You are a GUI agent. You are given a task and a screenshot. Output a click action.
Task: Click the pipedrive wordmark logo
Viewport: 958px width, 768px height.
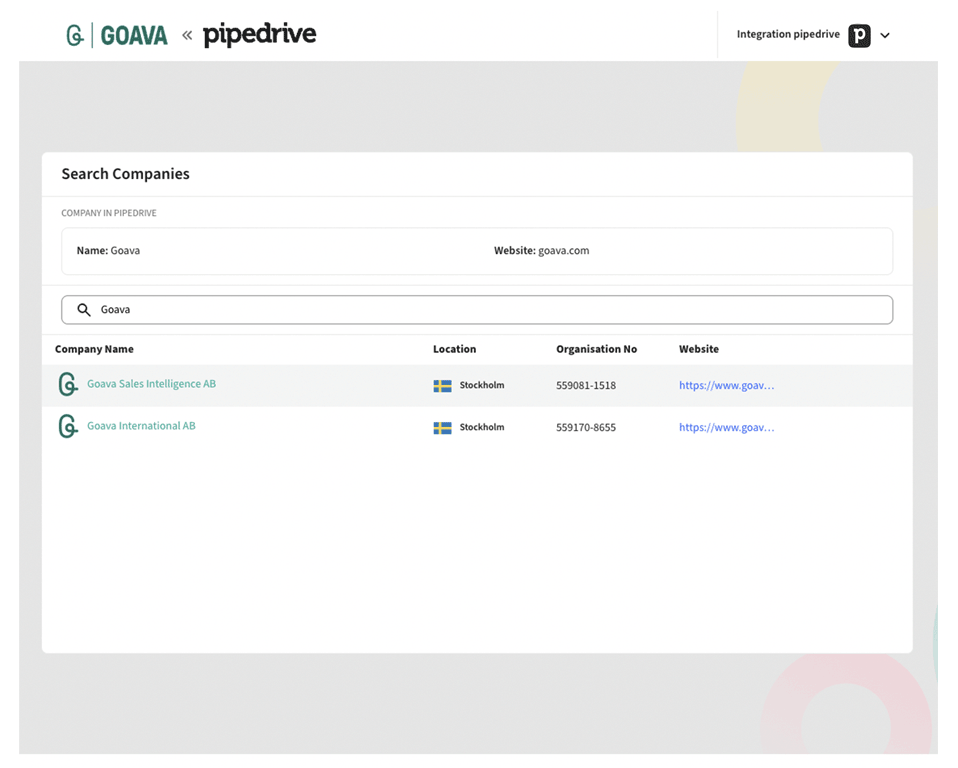click(260, 35)
